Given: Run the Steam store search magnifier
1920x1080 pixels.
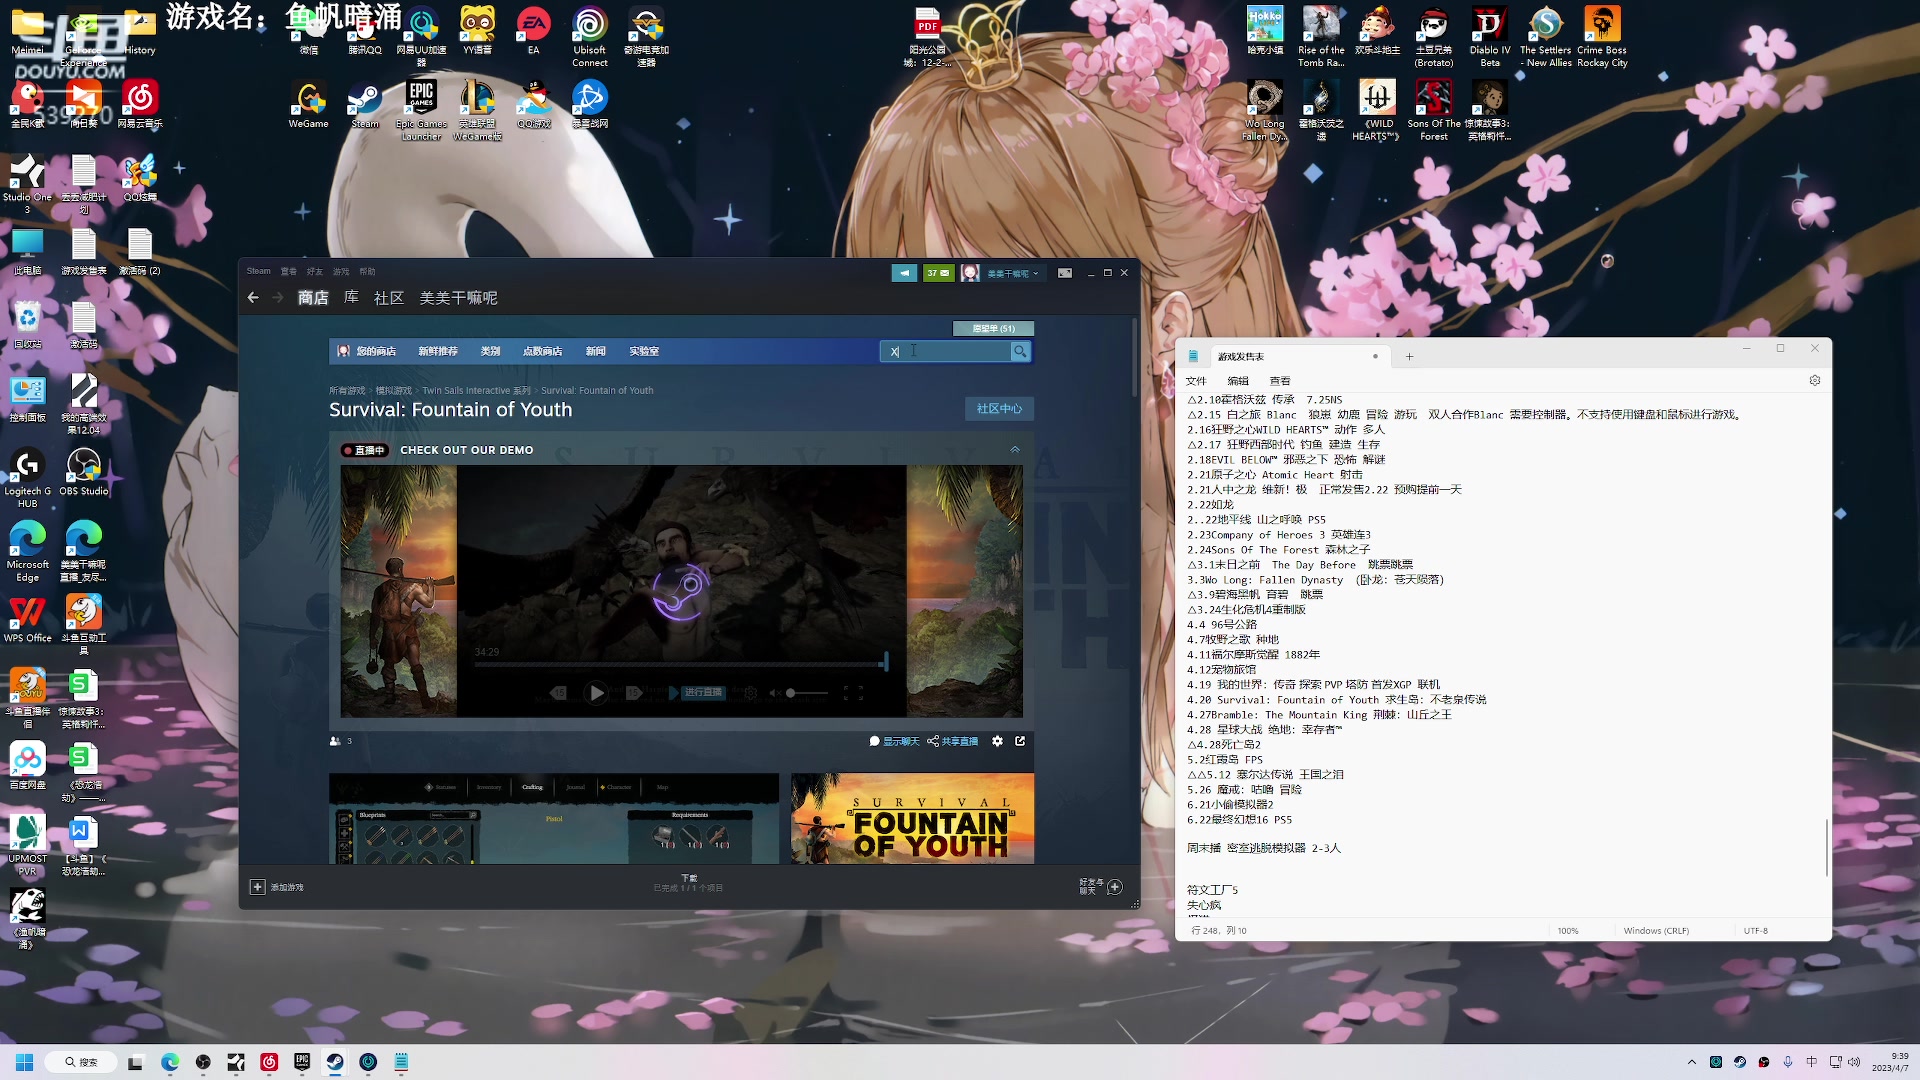Looking at the screenshot, I should pos(1019,351).
